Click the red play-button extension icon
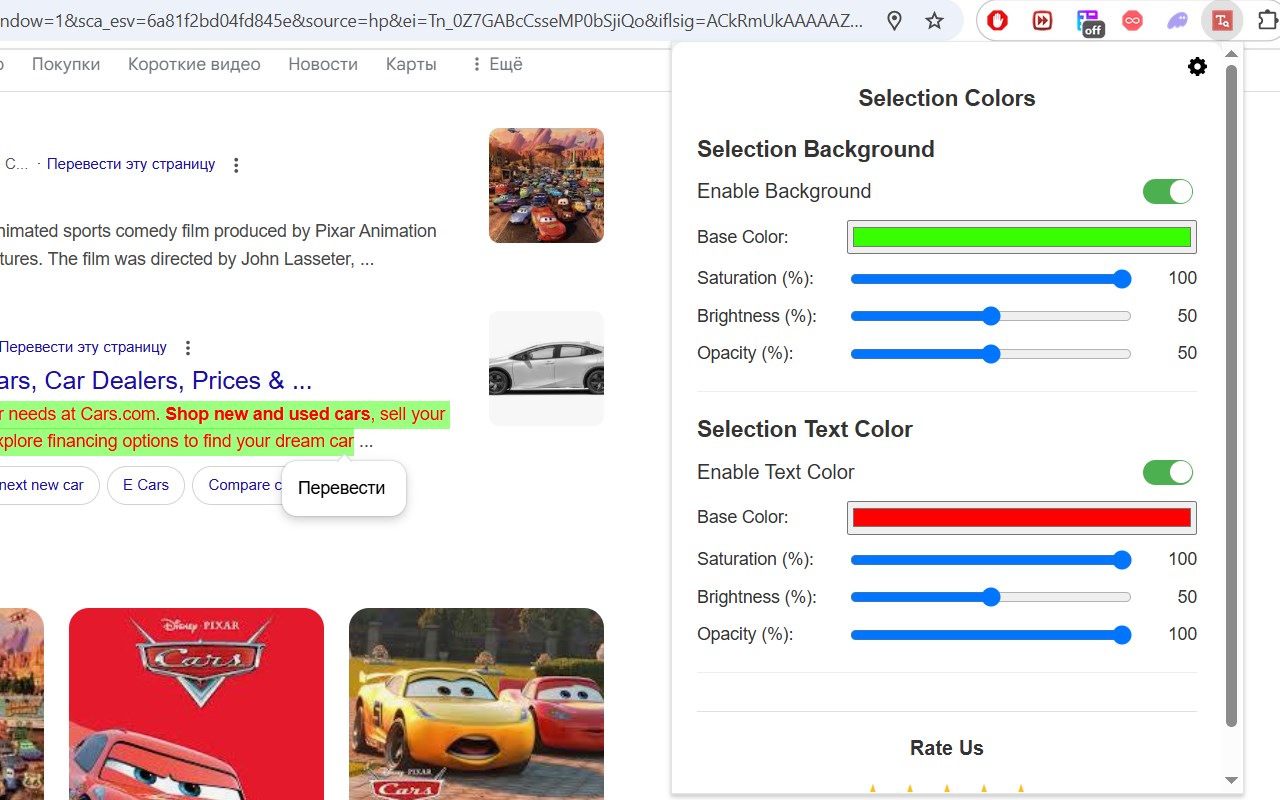This screenshot has height=800, width=1280. tap(1042, 20)
